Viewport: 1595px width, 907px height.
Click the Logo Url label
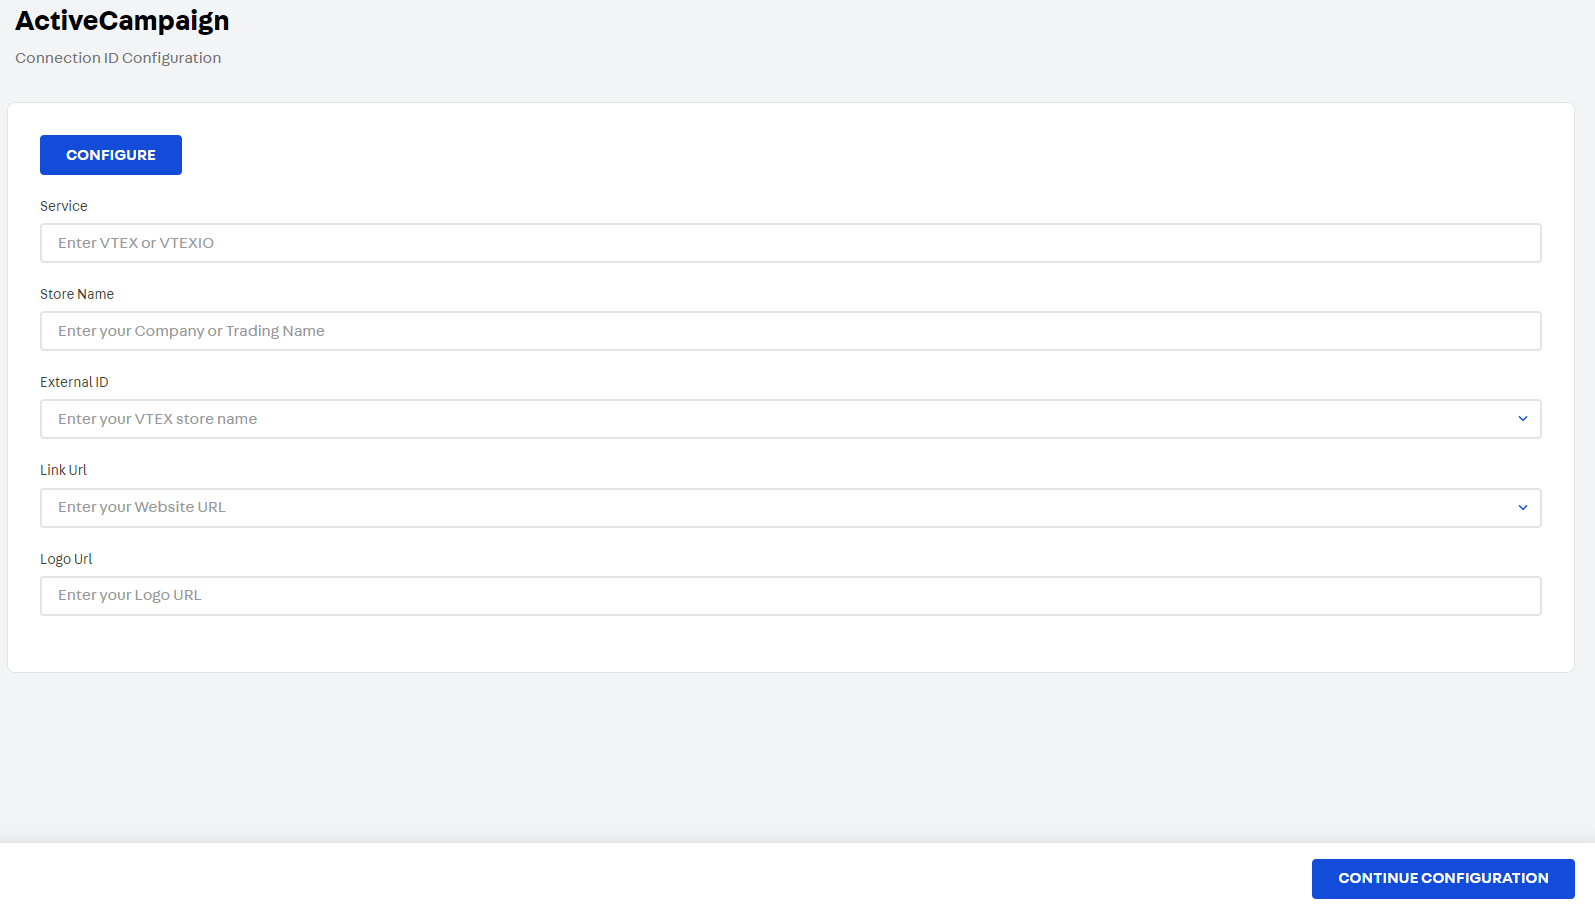click(66, 559)
